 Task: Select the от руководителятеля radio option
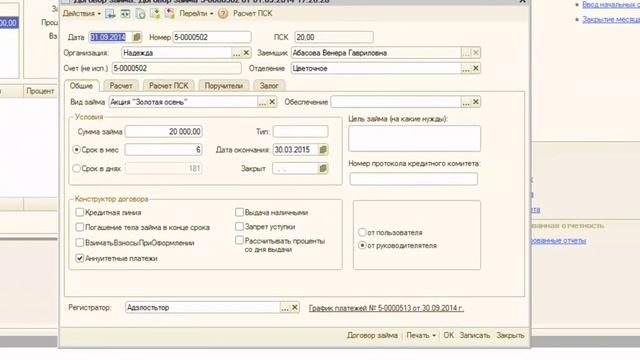click(362, 245)
